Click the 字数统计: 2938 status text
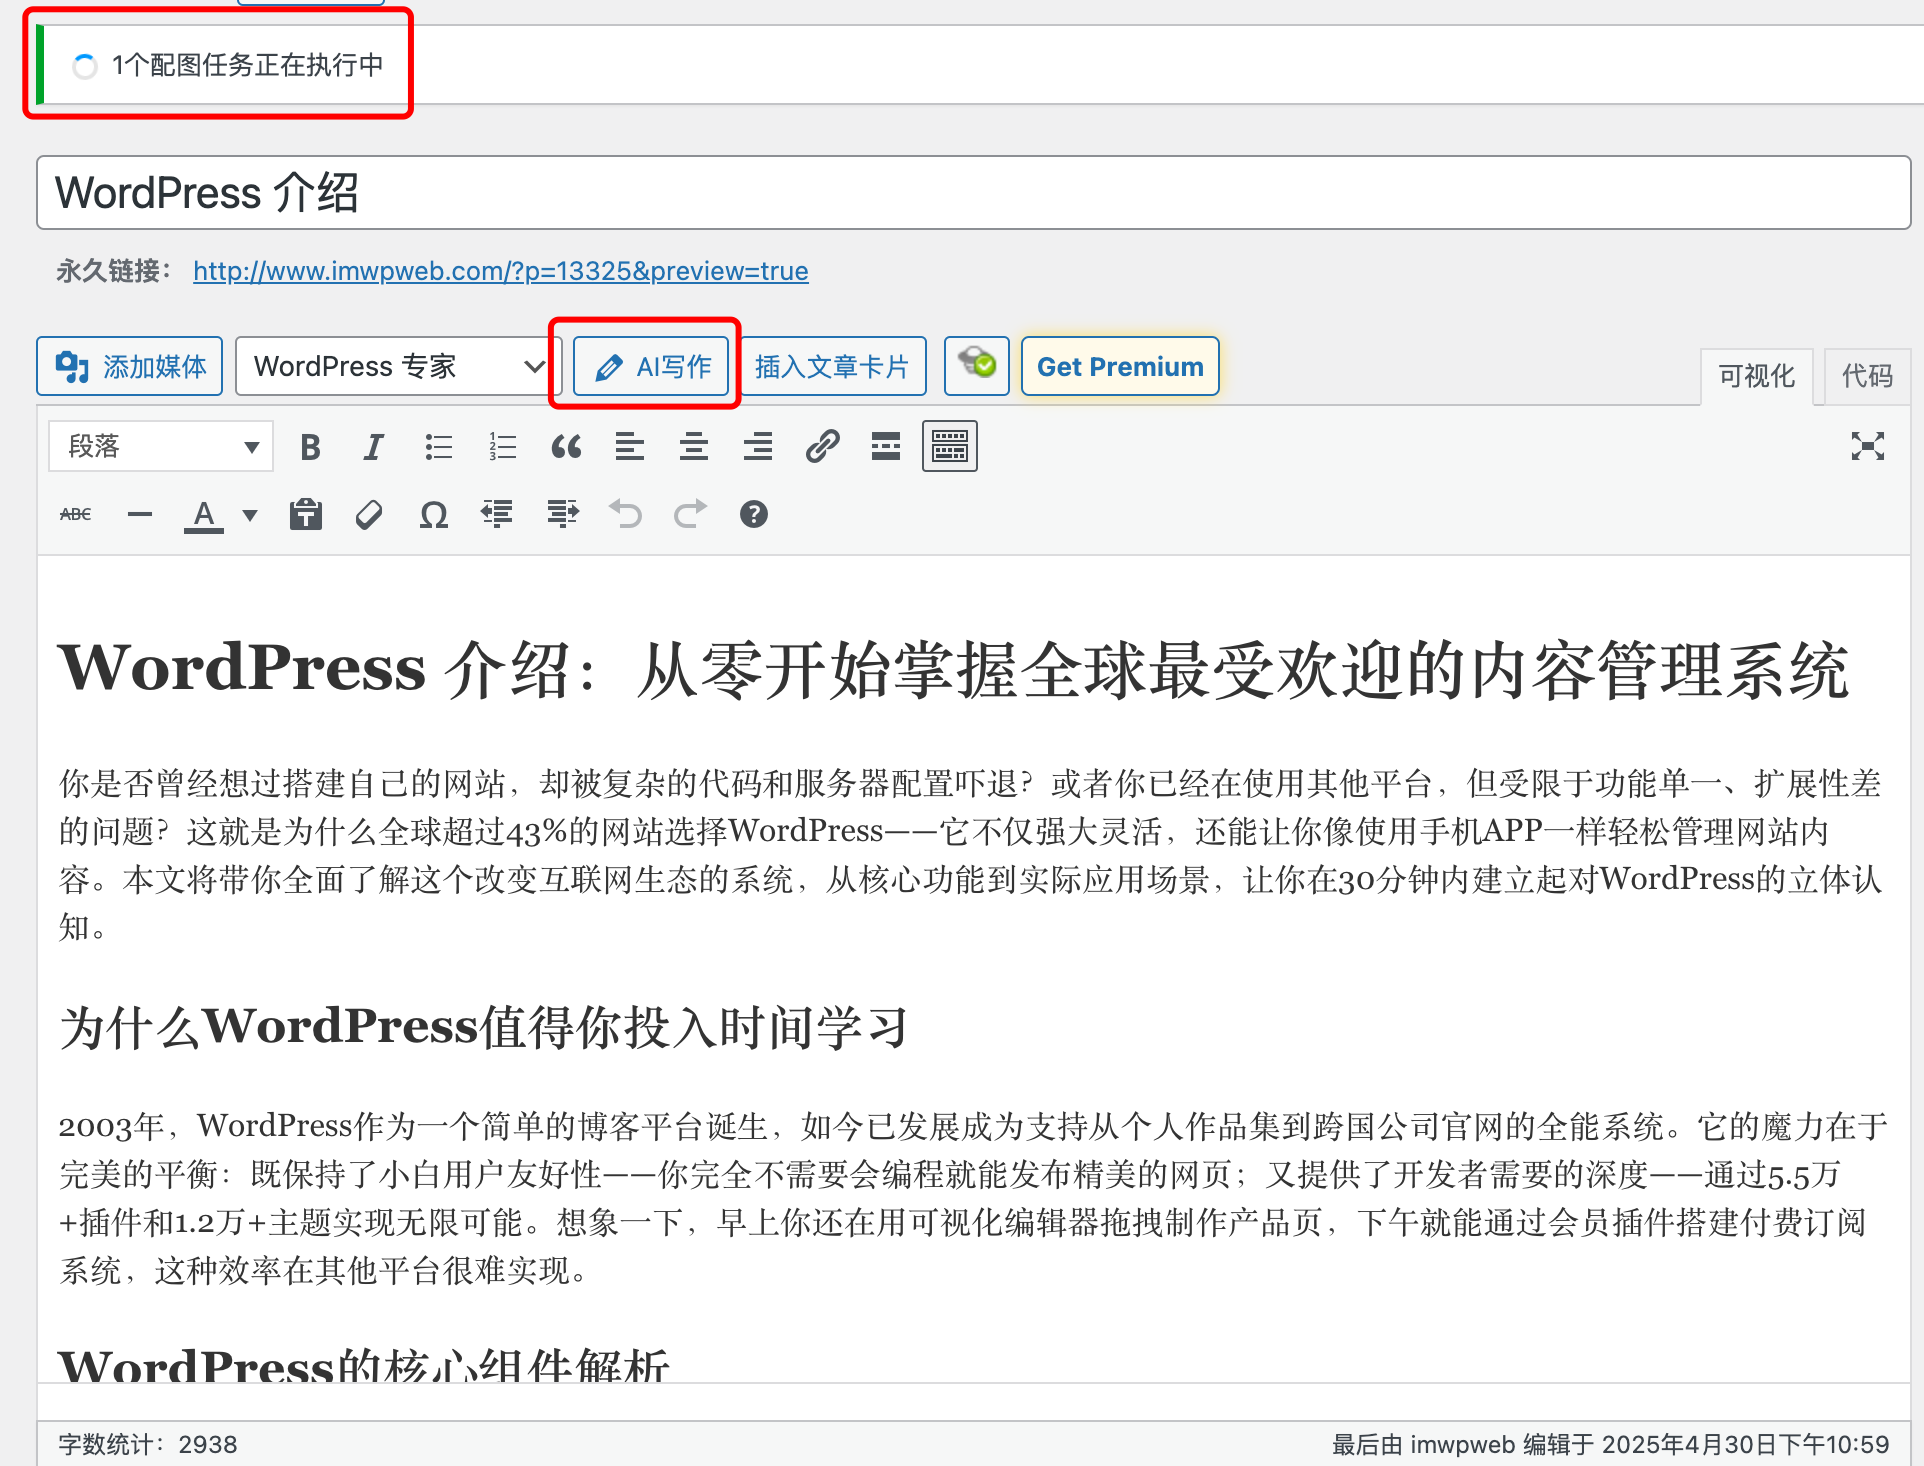 (x=148, y=1444)
